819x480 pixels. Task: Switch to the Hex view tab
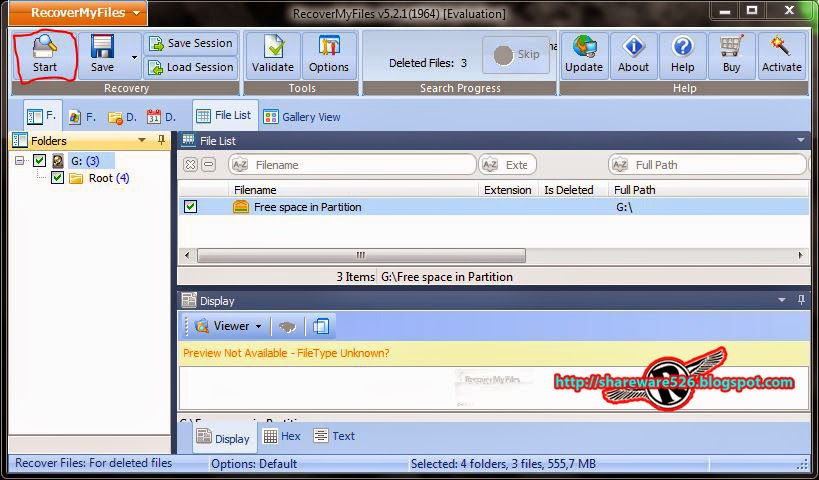click(x=282, y=436)
